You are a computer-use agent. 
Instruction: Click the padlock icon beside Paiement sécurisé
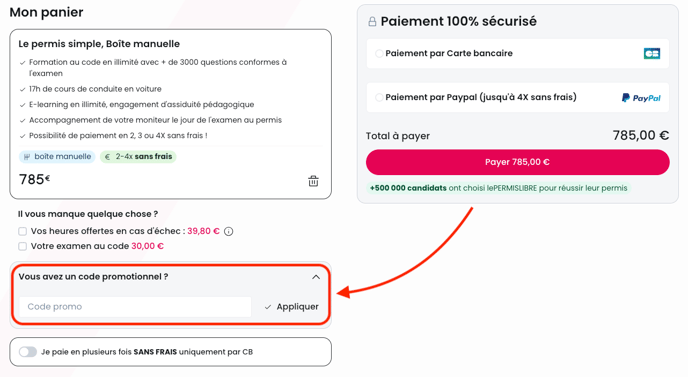click(372, 22)
